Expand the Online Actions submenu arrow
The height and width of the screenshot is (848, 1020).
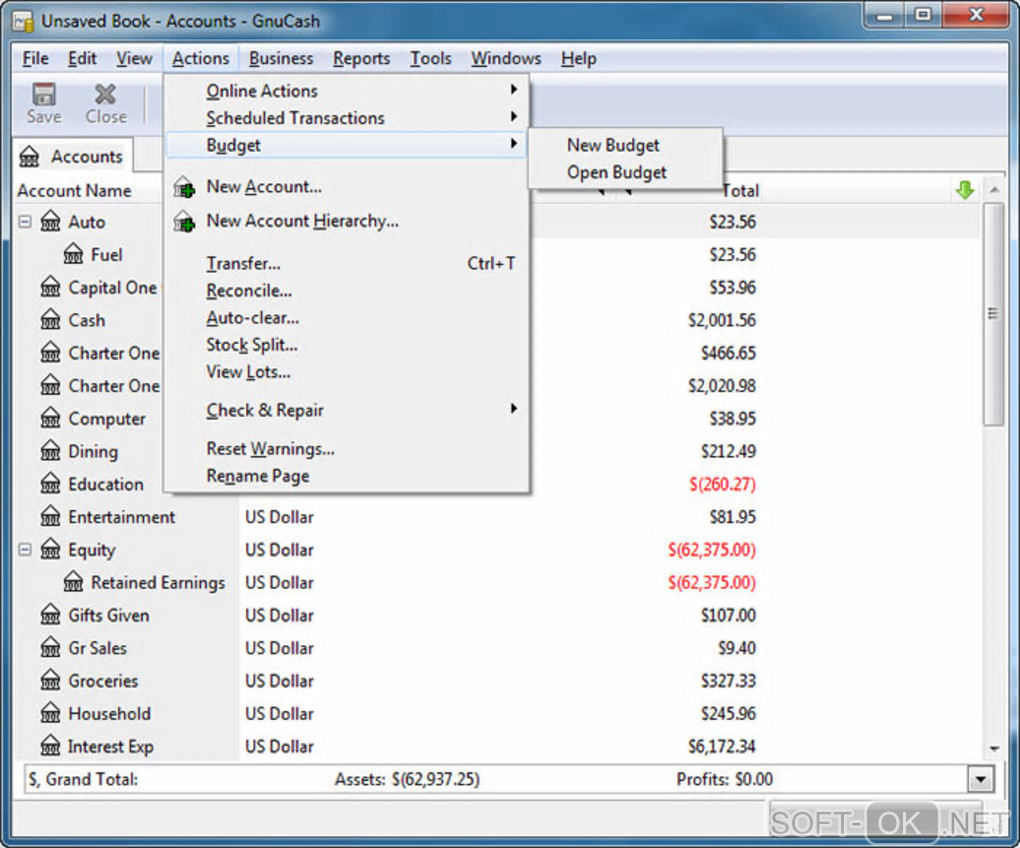[514, 90]
